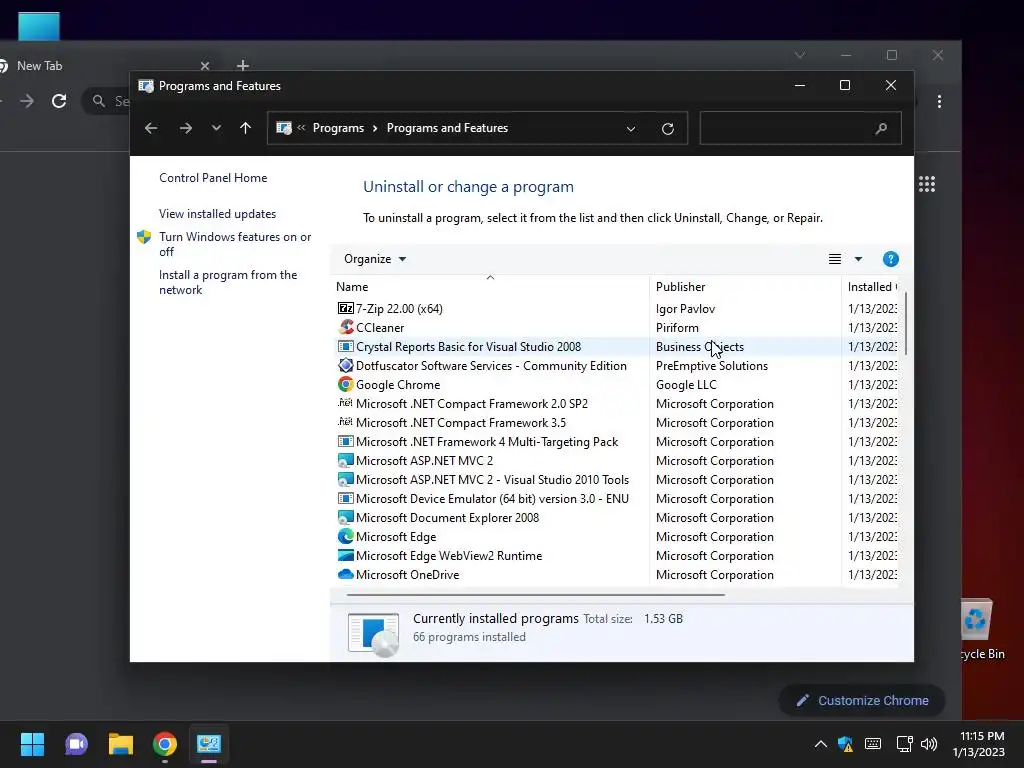
Task: Click the Programs breadcrumb segment
Action: pyautogui.click(x=338, y=128)
